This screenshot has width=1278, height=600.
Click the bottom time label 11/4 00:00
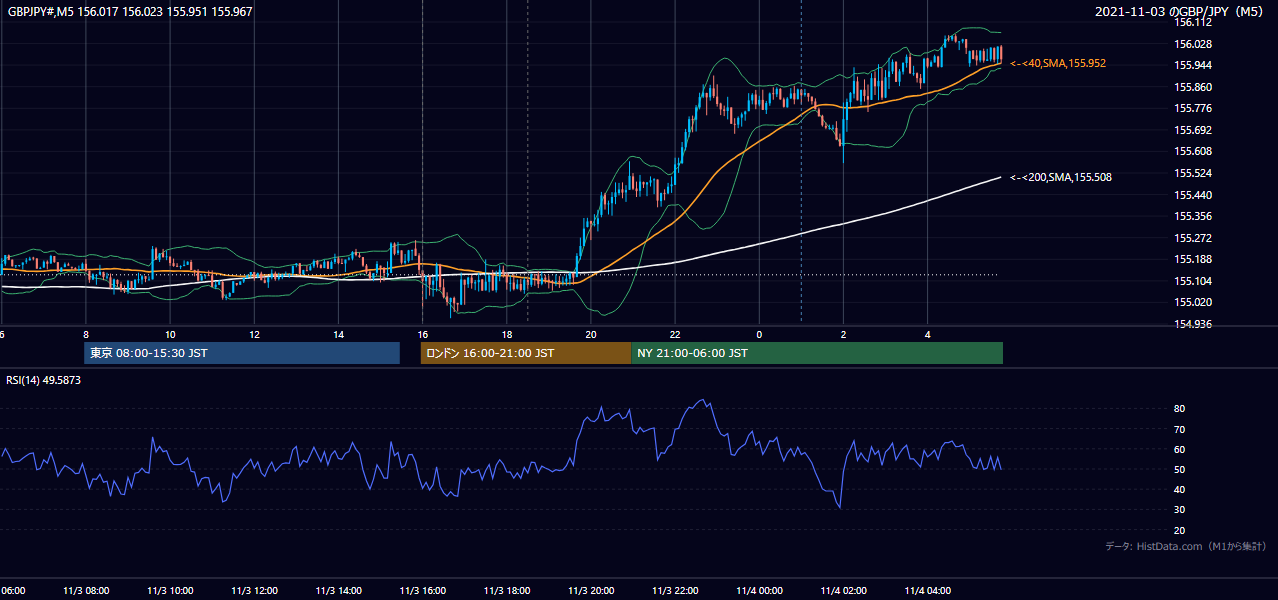[x=759, y=590]
